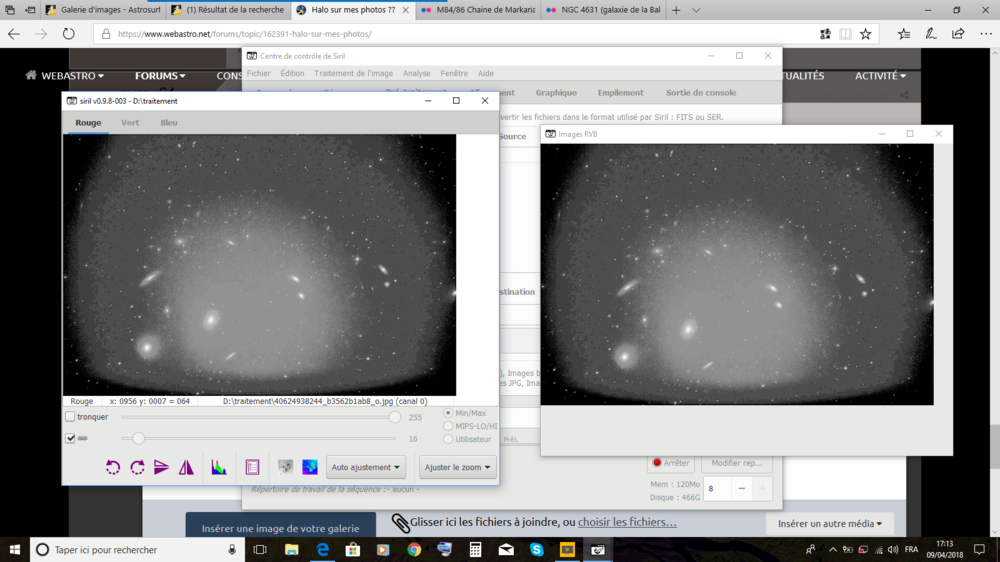The height and width of the screenshot is (562, 1000).
Task: Expand WEBASTRO site menu
Action: (x=72, y=75)
